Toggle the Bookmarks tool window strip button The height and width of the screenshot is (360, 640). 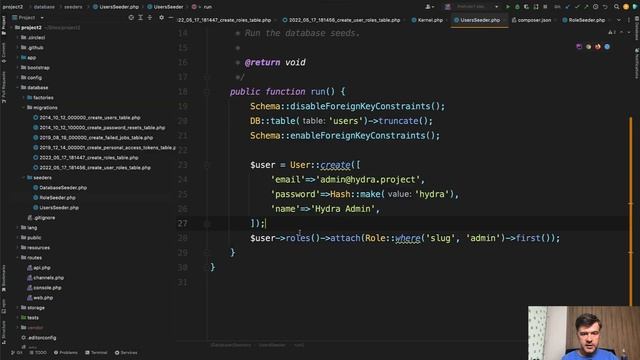tap(4, 278)
